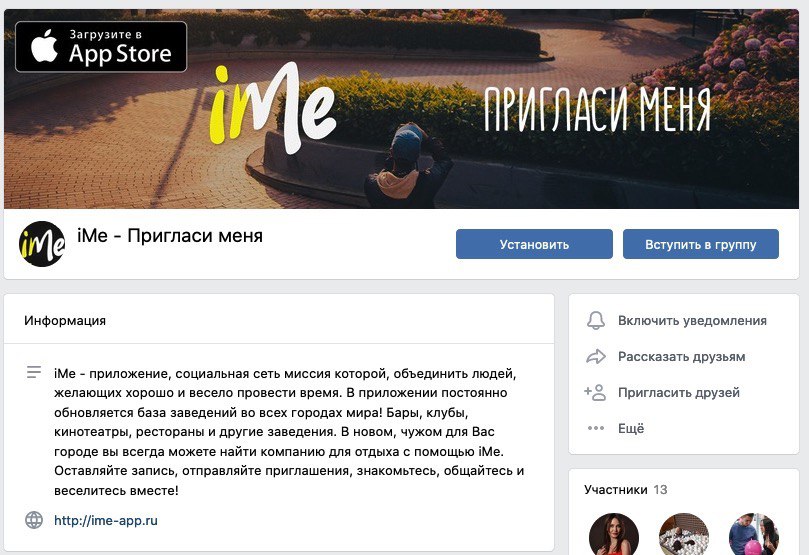This screenshot has width=809, height=555.
Task: Click the App Store download badge
Action: tap(101, 46)
